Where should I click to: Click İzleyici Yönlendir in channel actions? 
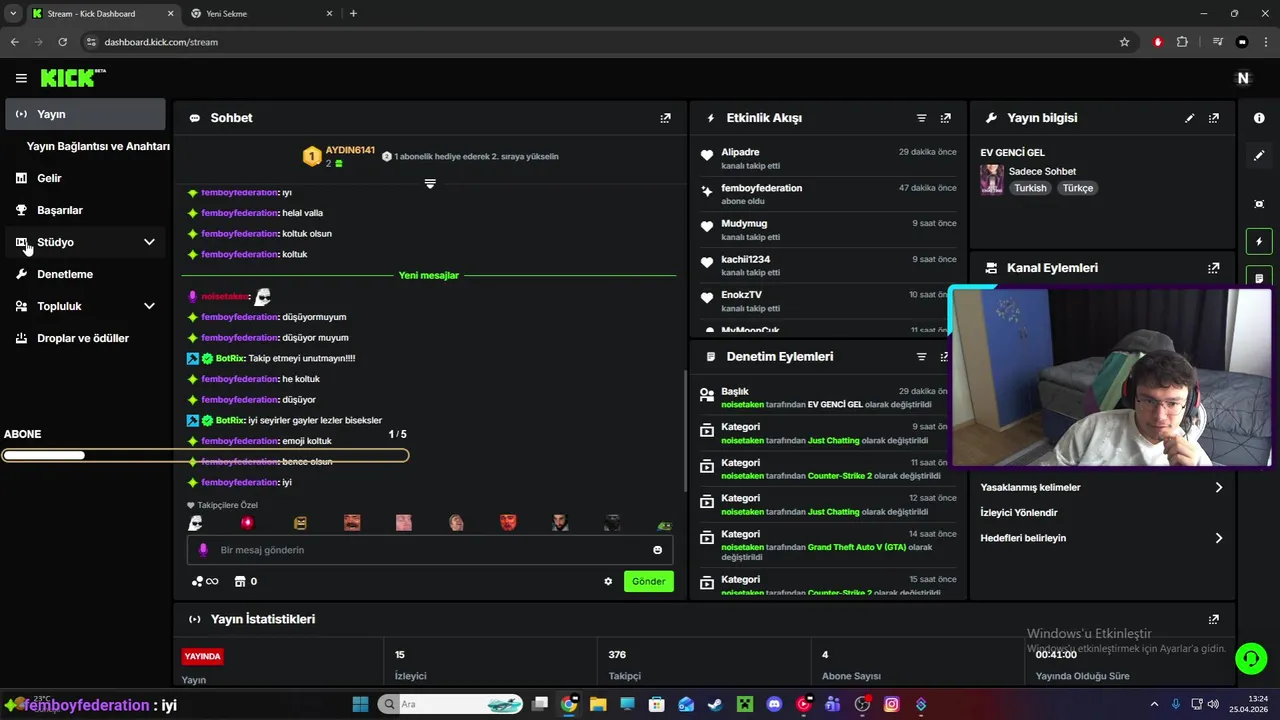tap(1019, 513)
